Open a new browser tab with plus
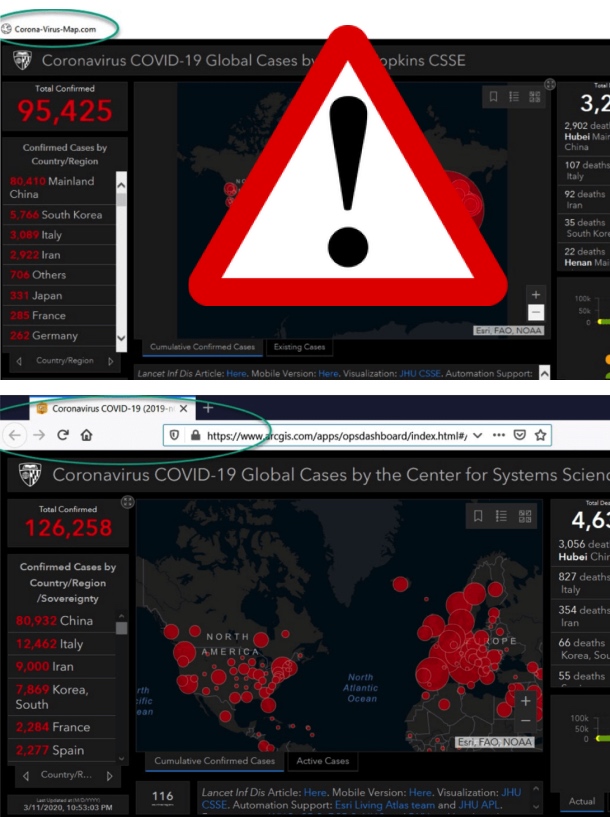Screen dimensions: 610x817 [208, 408]
